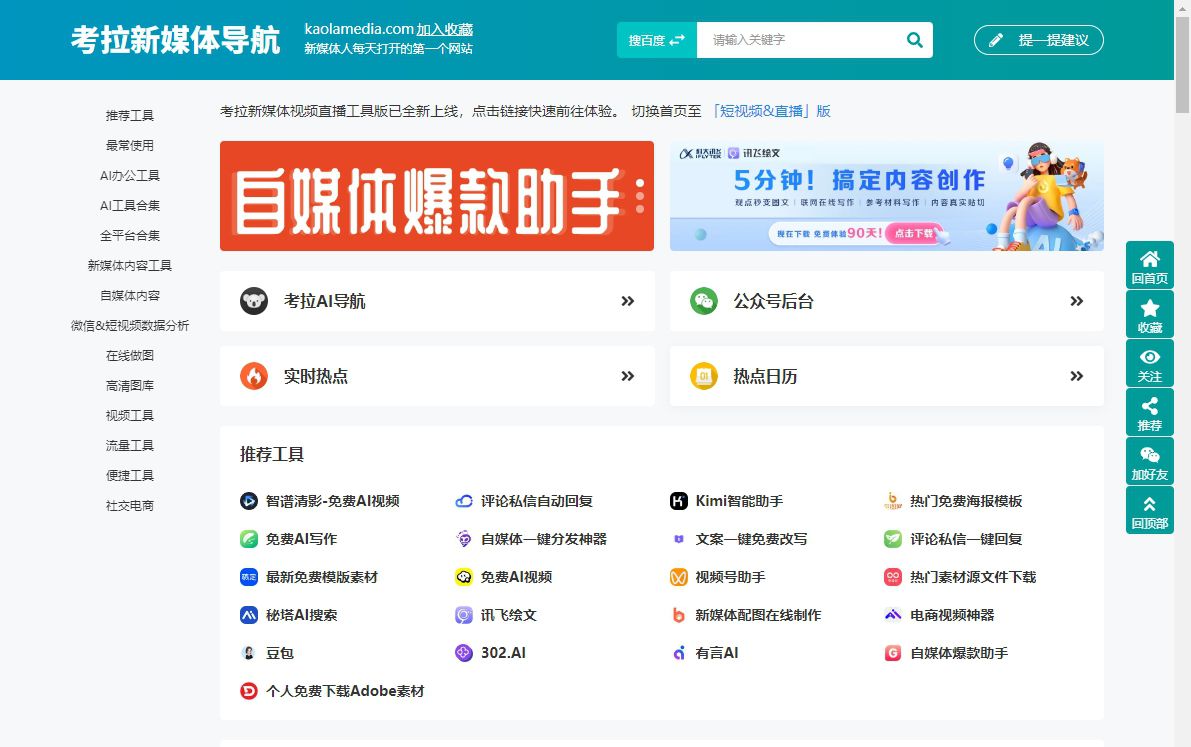Click 关注 eye icon in right sidebar
Screen dimensions: 1191x747
click(x=1149, y=357)
